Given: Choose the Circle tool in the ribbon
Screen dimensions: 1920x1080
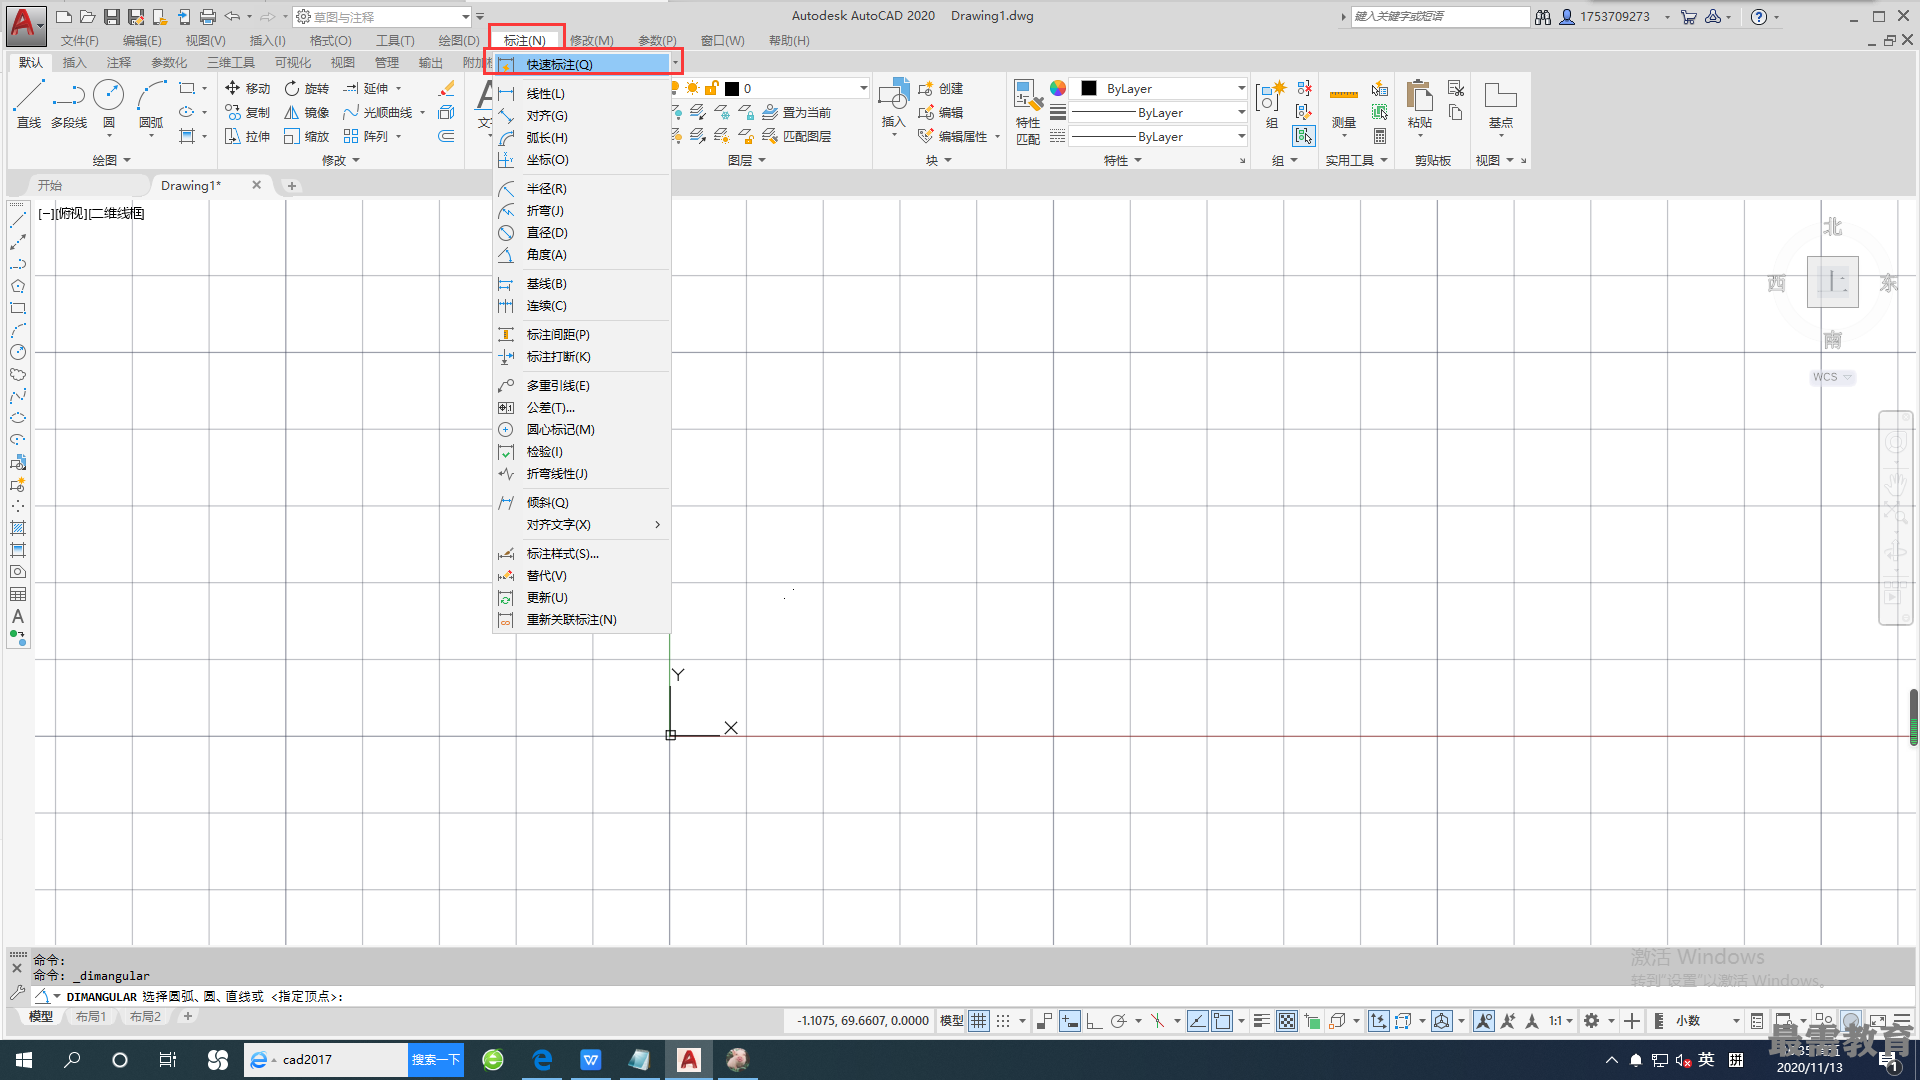Looking at the screenshot, I should click(x=108, y=105).
